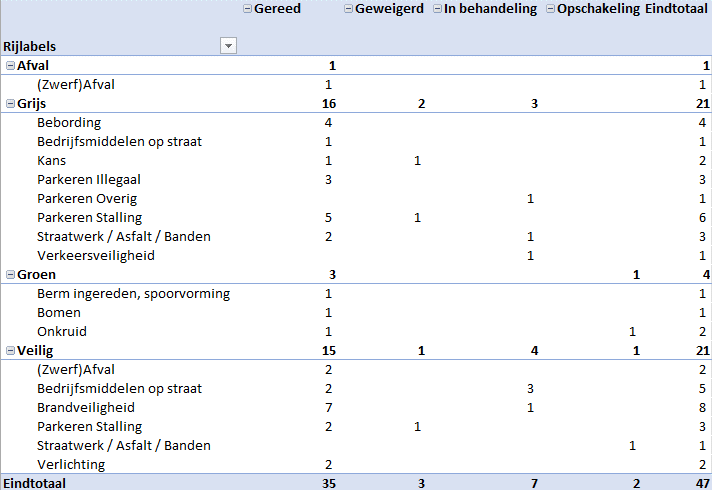Collapse the Geweigerd column group
This screenshot has width=712, height=490.
point(348,9)
